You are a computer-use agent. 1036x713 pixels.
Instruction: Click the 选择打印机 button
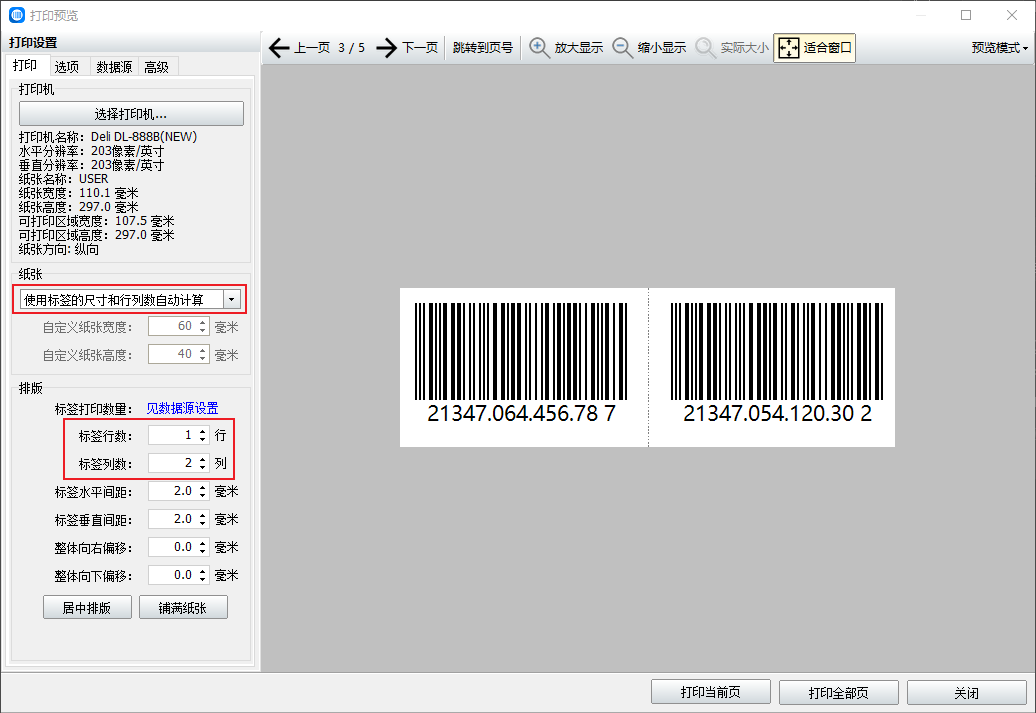coord(131,114)
